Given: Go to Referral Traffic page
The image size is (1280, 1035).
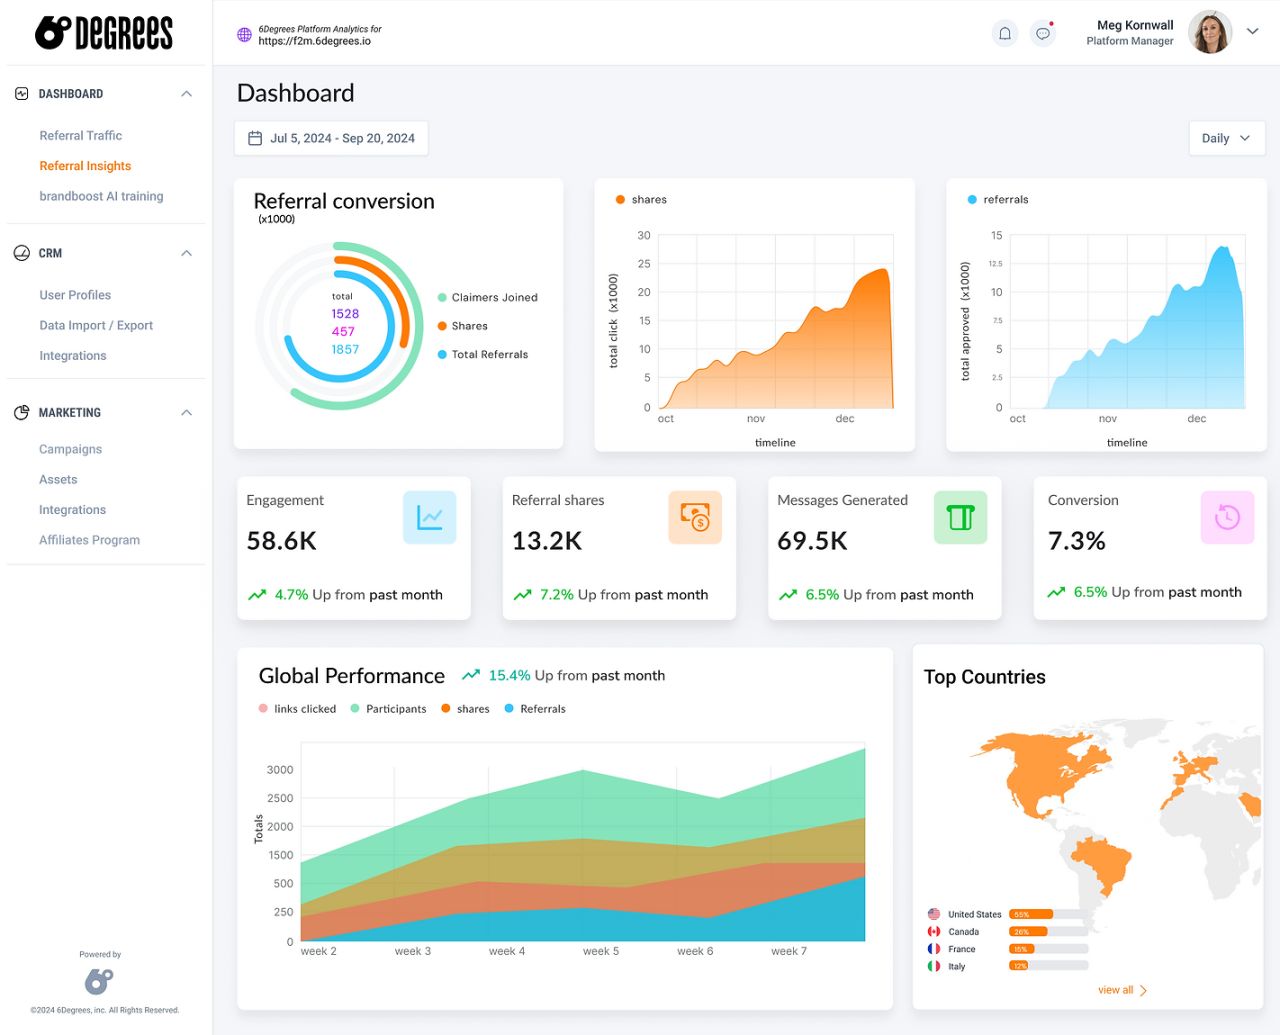Looking at the screenshot, I should [x=81, y=136].
